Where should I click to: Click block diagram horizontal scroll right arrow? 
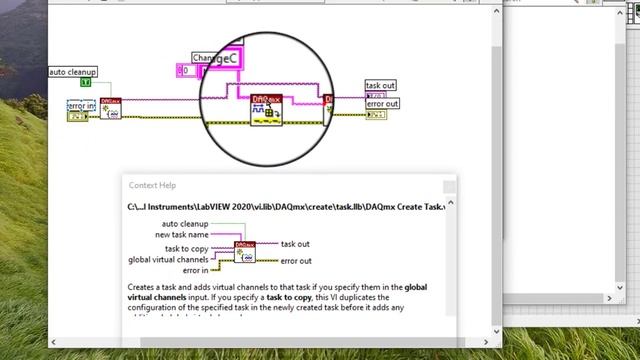pyautogui.click(x=486, y=342)
